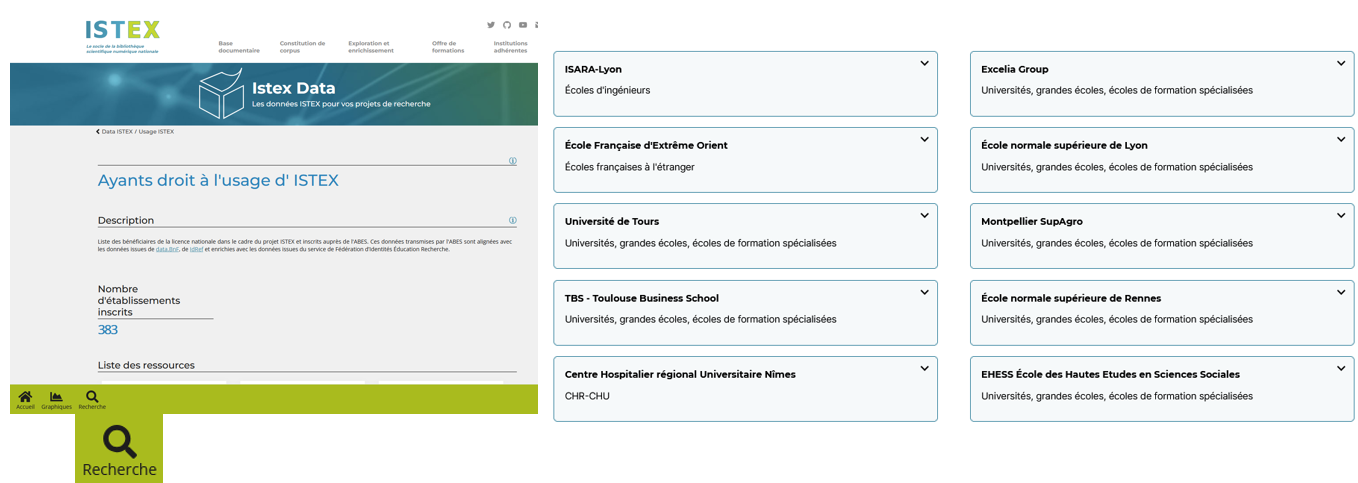
Task: Expand the ISARA-Lyon card
Action: [x=924, y=64]
